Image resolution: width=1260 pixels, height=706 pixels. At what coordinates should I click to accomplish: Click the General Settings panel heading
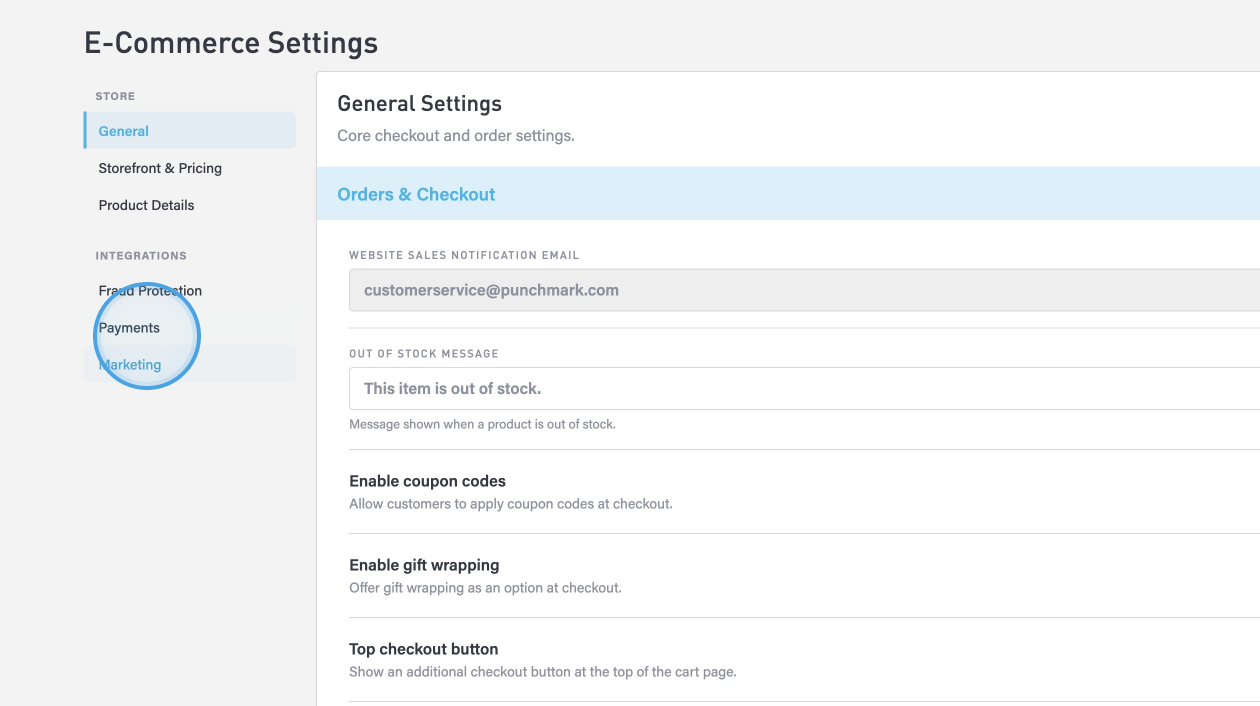[419, 104]
